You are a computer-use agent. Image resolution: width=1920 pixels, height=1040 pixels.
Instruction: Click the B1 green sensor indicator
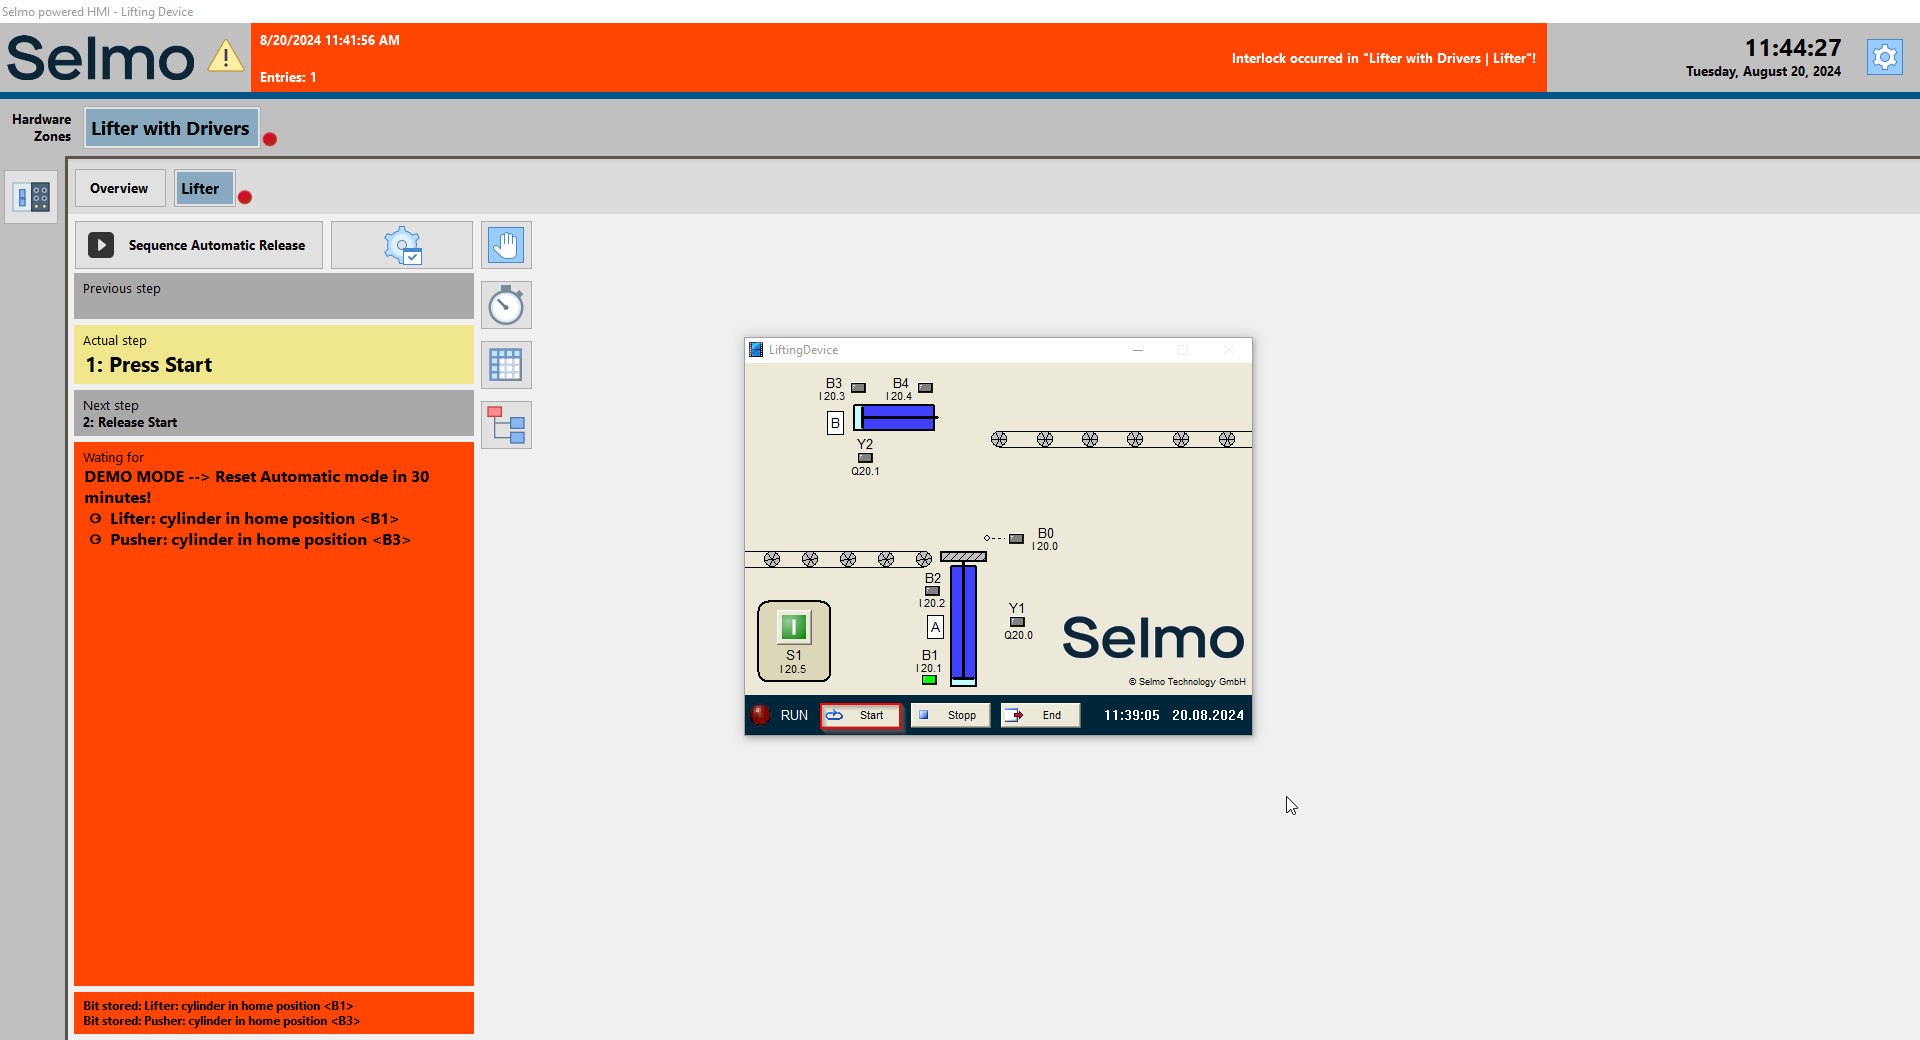[929, 680]
